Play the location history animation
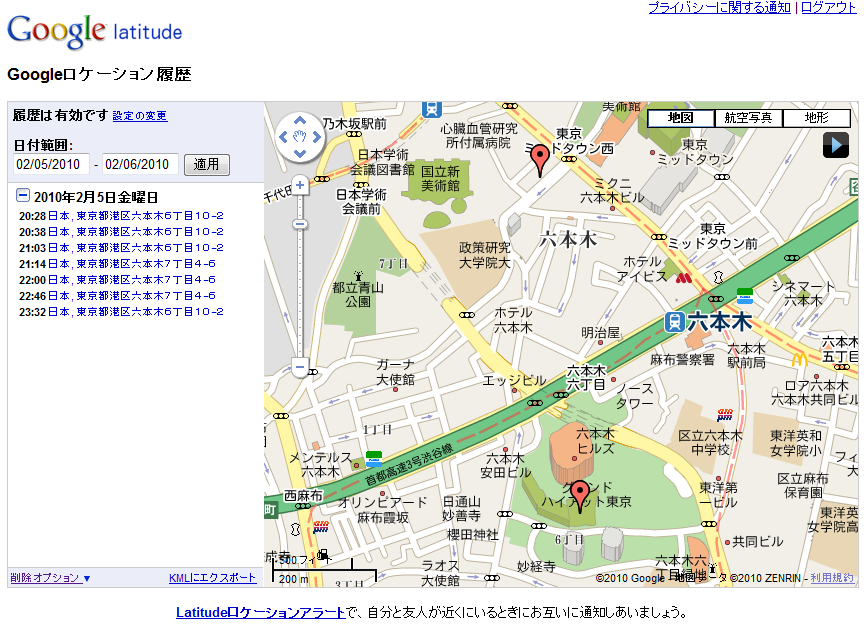864x625 pixels. point(836,145)
